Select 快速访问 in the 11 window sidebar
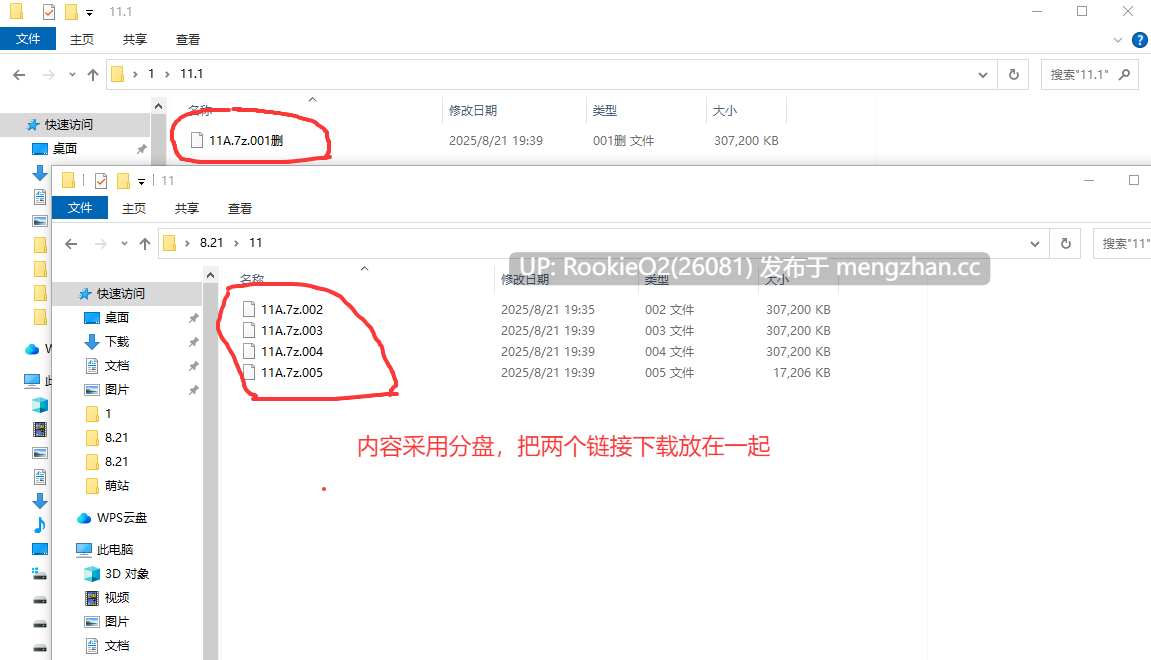This screenshot has width=1151, height=660. (121, 294)
